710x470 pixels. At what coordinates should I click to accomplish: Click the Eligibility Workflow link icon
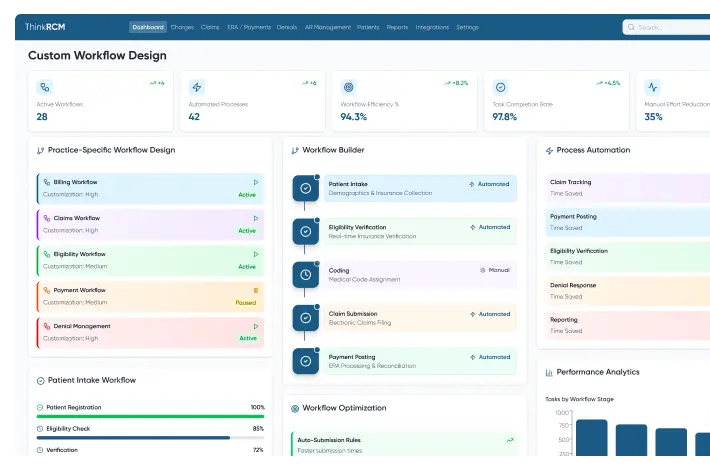pos(47,254)
